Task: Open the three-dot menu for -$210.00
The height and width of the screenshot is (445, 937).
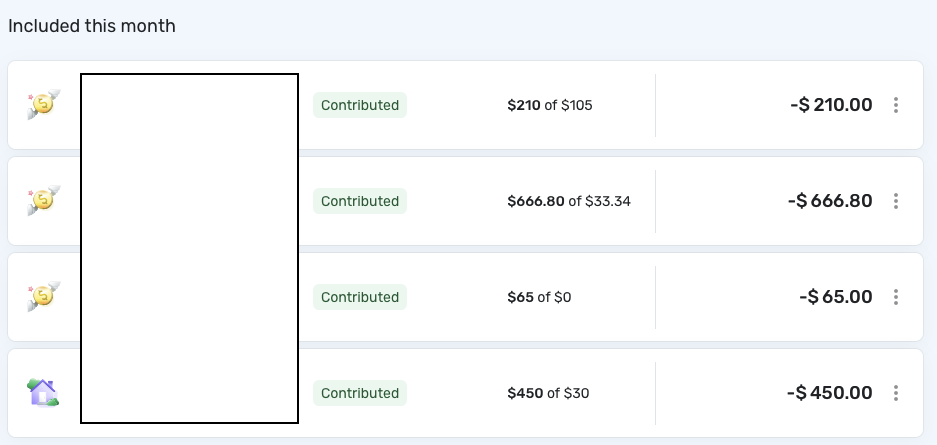Action: [896, 105]
